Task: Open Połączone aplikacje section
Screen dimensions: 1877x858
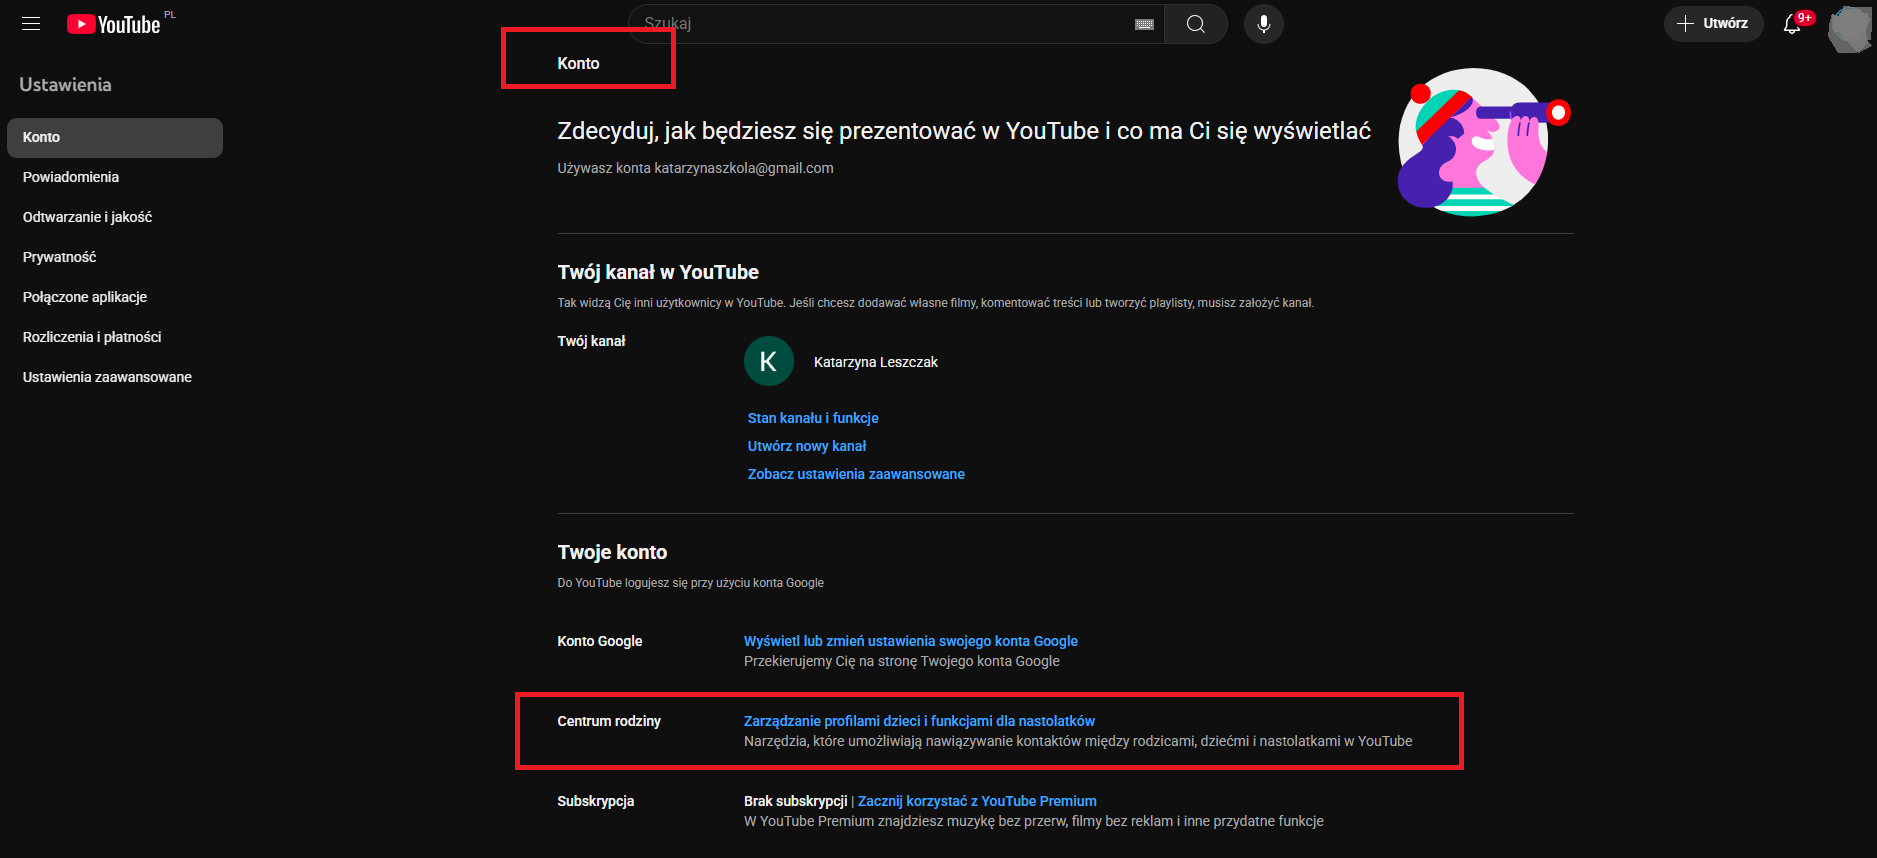Action: click(85, 297)
